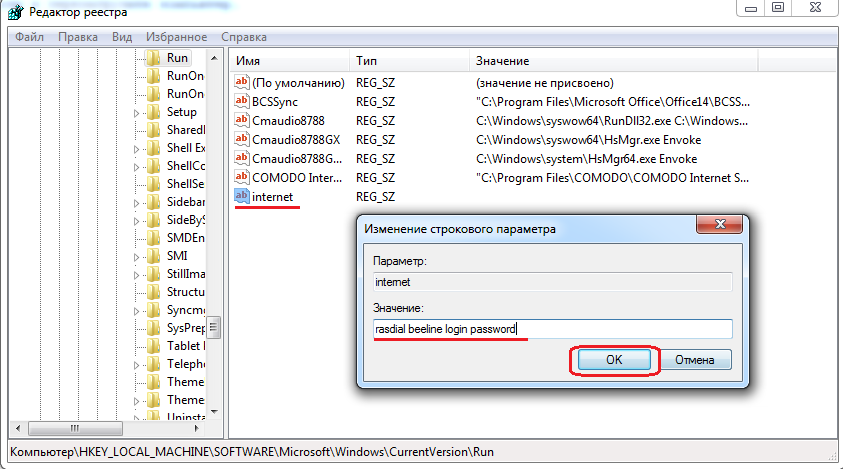843x469 pixels.
Task: Click the Structu folder icon
Action: tap(154, 292)
